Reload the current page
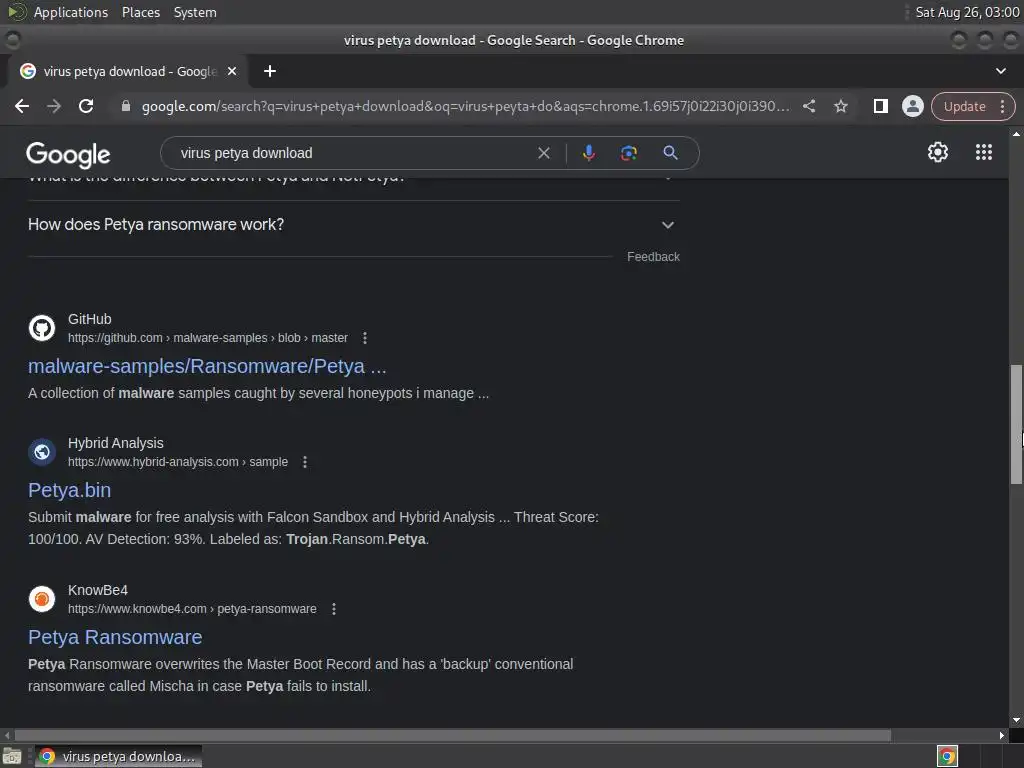Viewport: 1024px width, 768px height. point(86,106)
